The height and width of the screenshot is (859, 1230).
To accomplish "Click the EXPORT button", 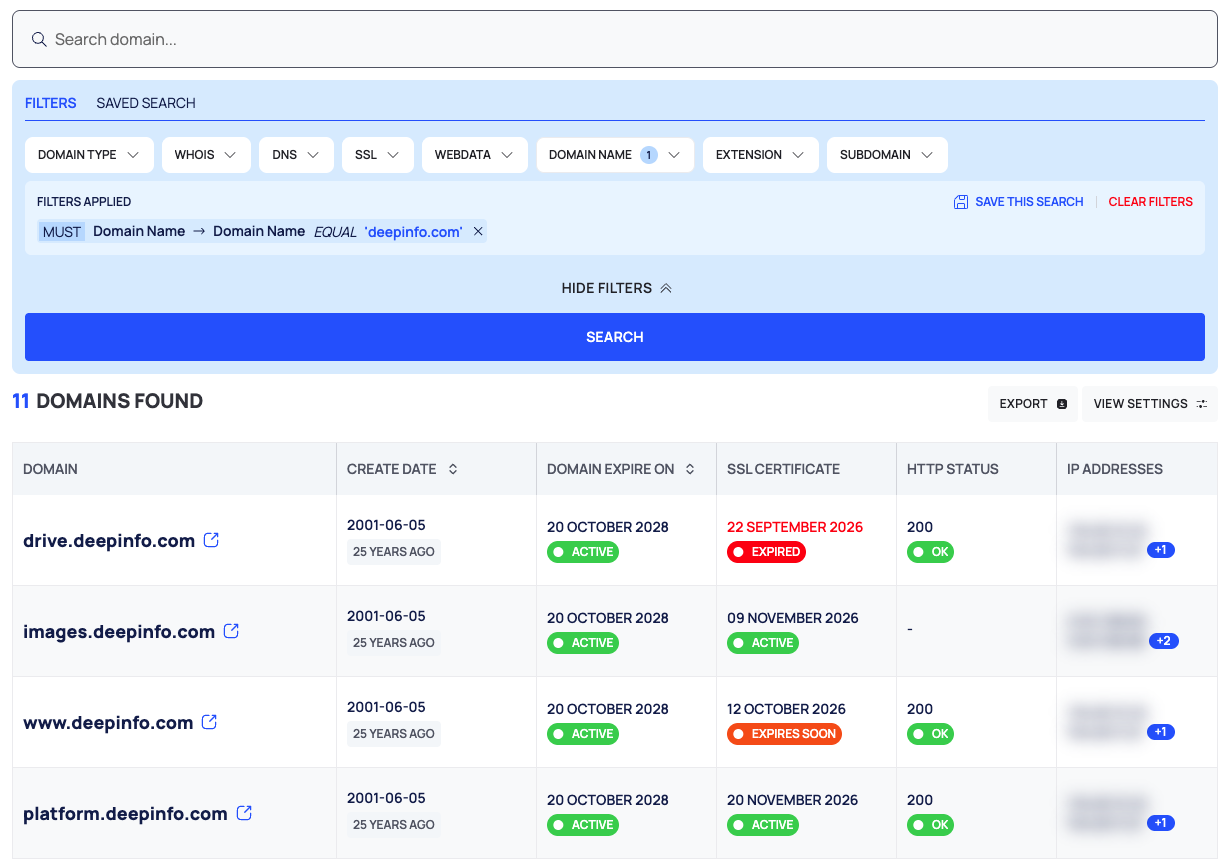I will point(1033,404).
